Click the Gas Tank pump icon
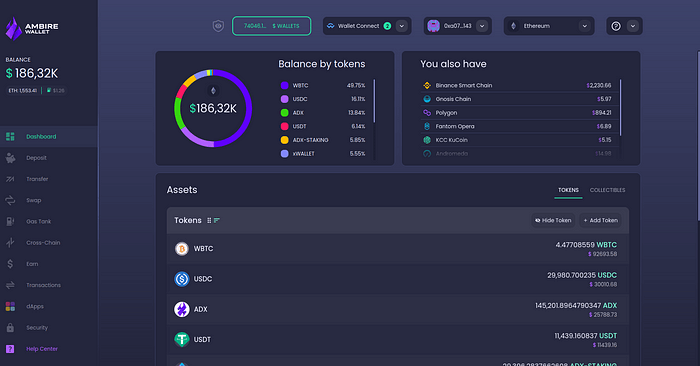The image size is (700, 366). click(10, 221)
